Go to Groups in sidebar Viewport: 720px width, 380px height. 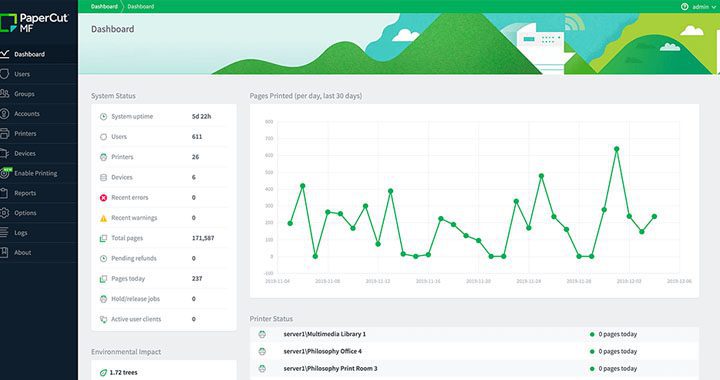click(x=24, y=94)
